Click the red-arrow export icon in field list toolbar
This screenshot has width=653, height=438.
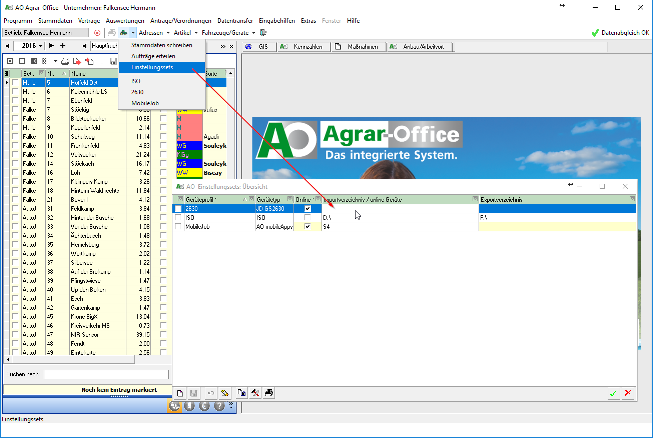(x=77, y=61)
